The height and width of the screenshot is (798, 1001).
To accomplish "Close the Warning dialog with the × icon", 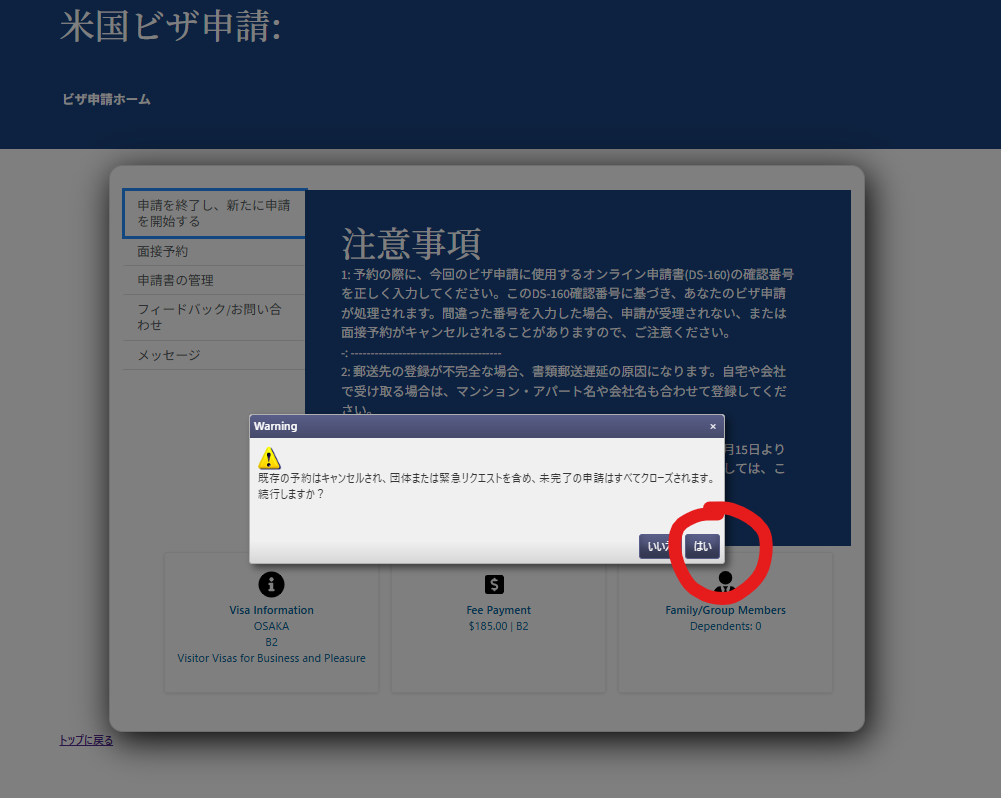I will pyautogui.click(x=713, y=426).
